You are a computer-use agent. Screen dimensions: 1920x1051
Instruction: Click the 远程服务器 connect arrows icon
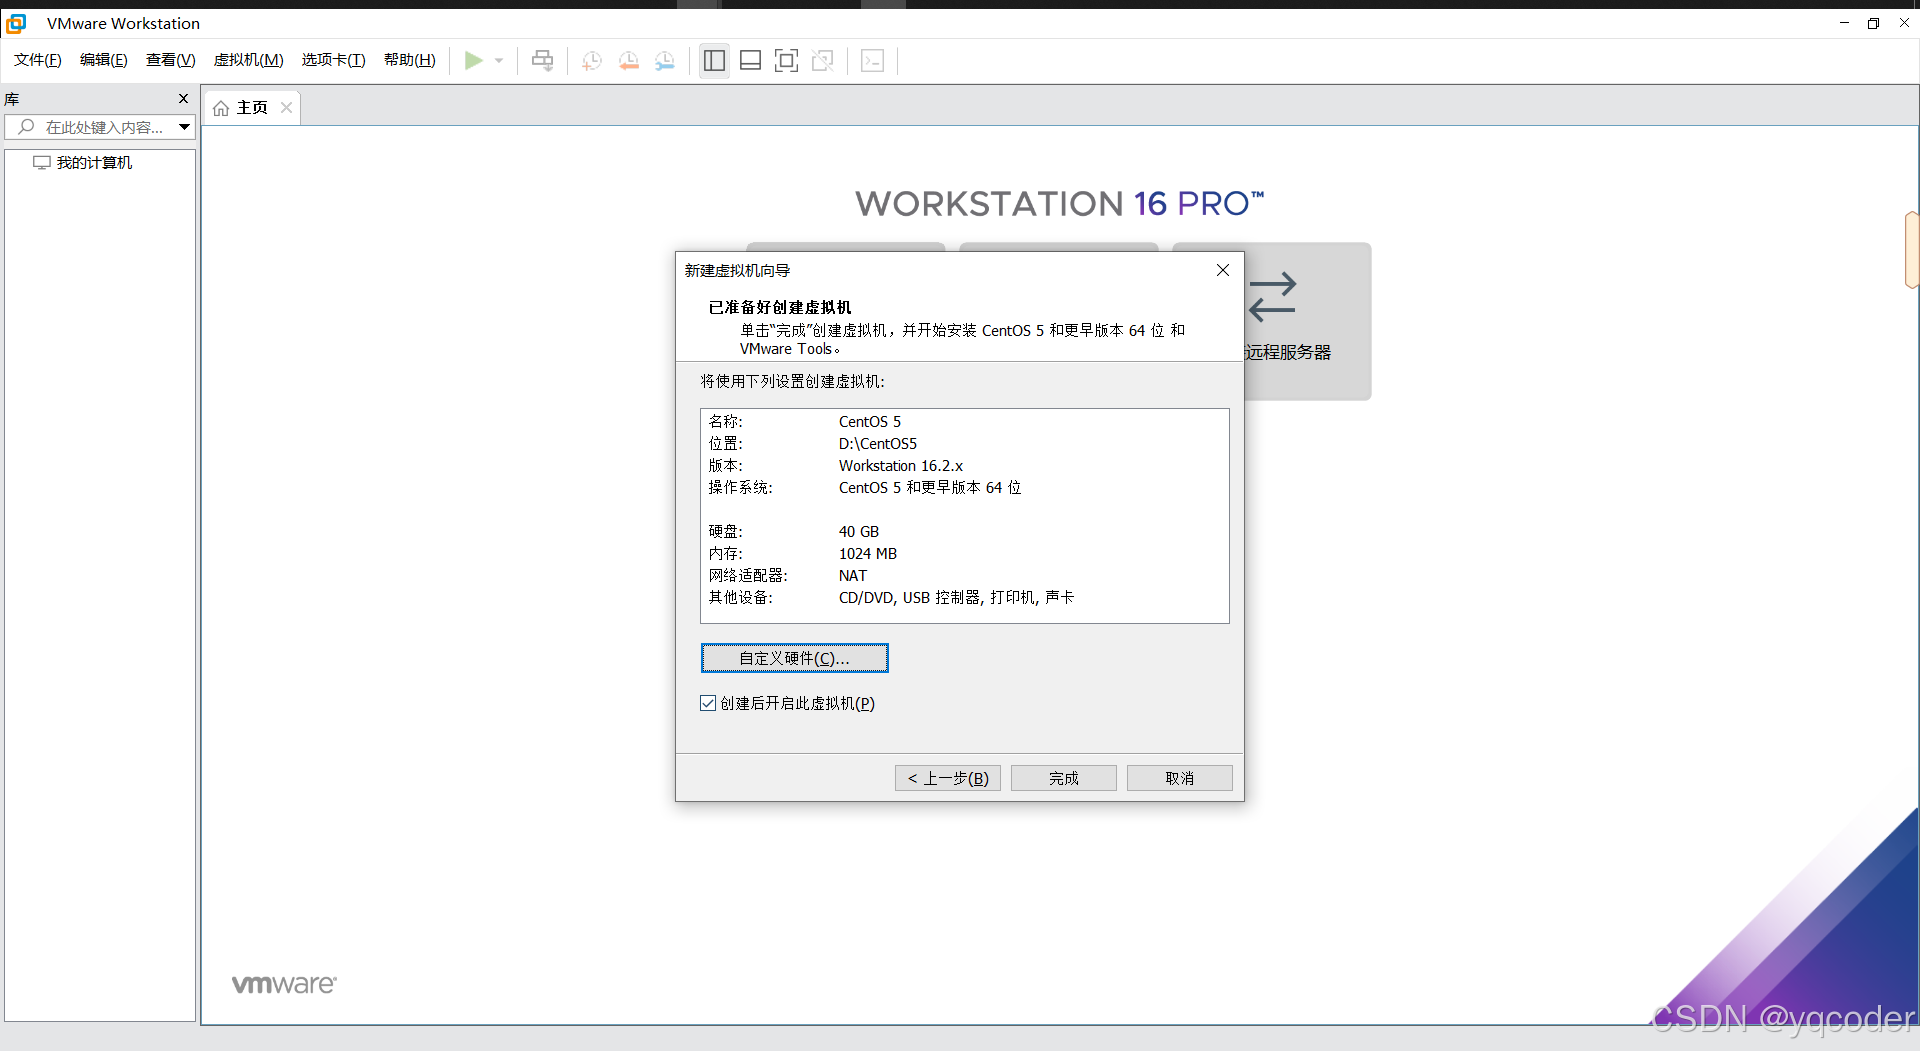tap(1273, 297)
